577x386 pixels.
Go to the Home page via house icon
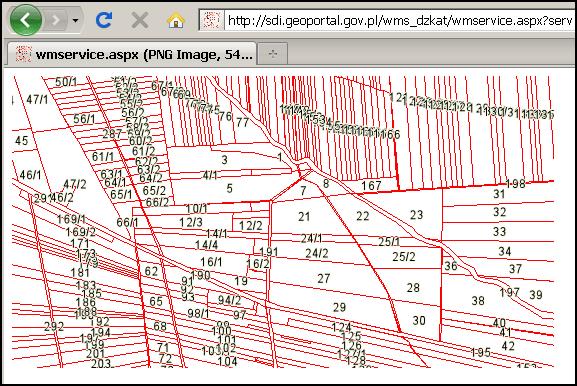pos(176,20)
